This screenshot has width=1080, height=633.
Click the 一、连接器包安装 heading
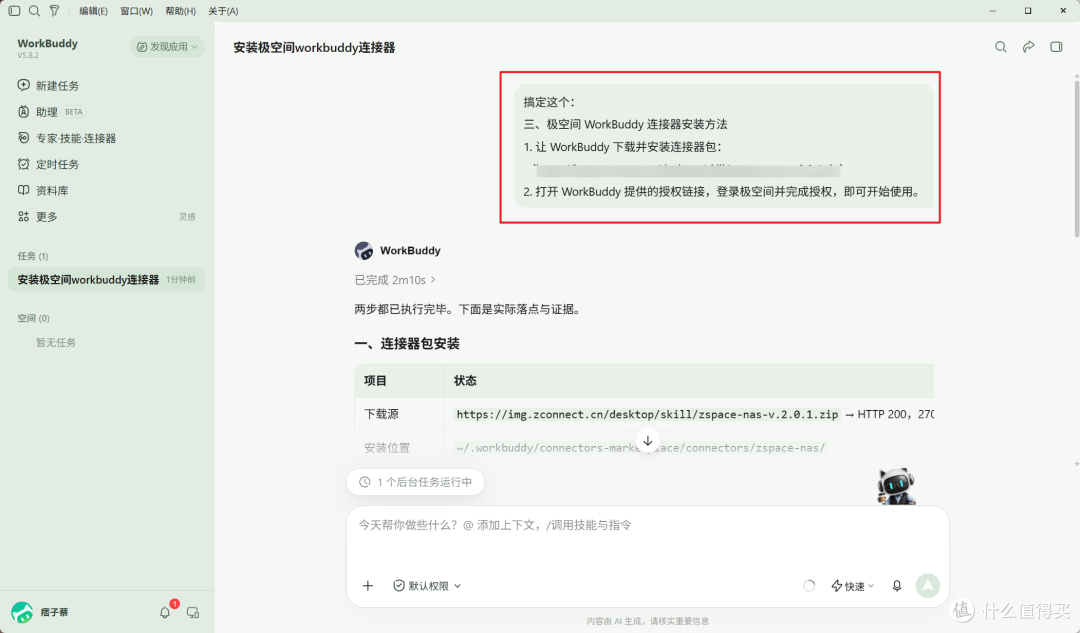pos(406,344)
